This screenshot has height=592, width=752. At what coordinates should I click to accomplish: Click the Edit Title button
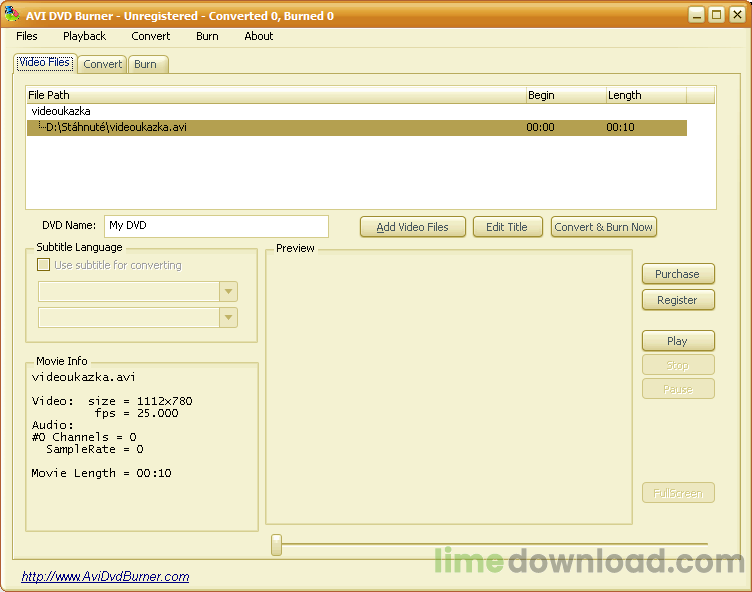click(x=507, y=227)
